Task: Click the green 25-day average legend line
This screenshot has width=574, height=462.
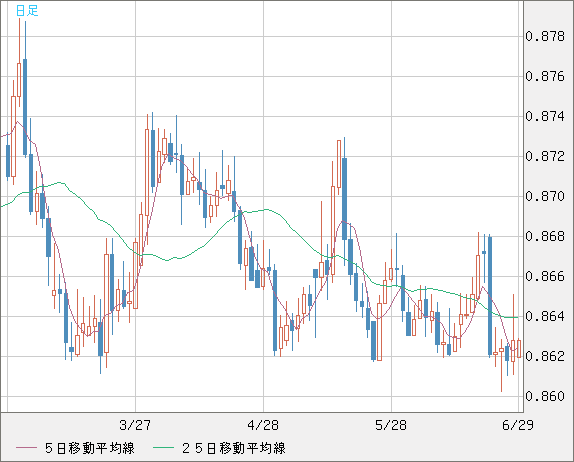Action: [163, 448]
